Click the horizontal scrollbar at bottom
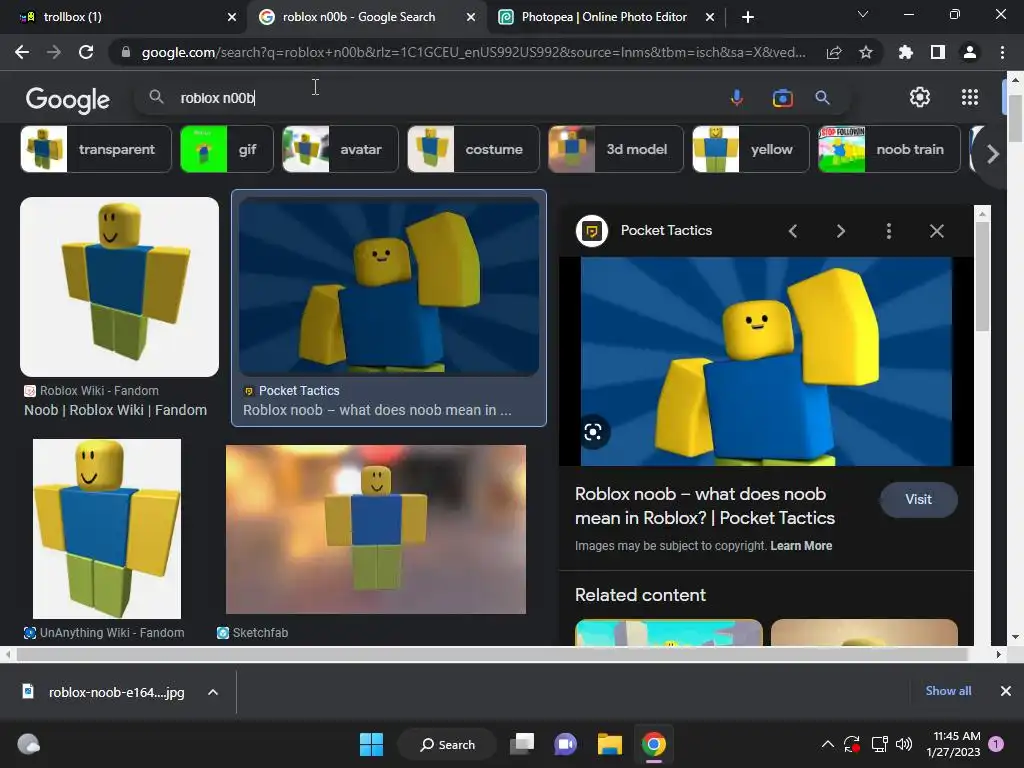The height and width of the screenshot is (768, 1024). coord(492,654)
